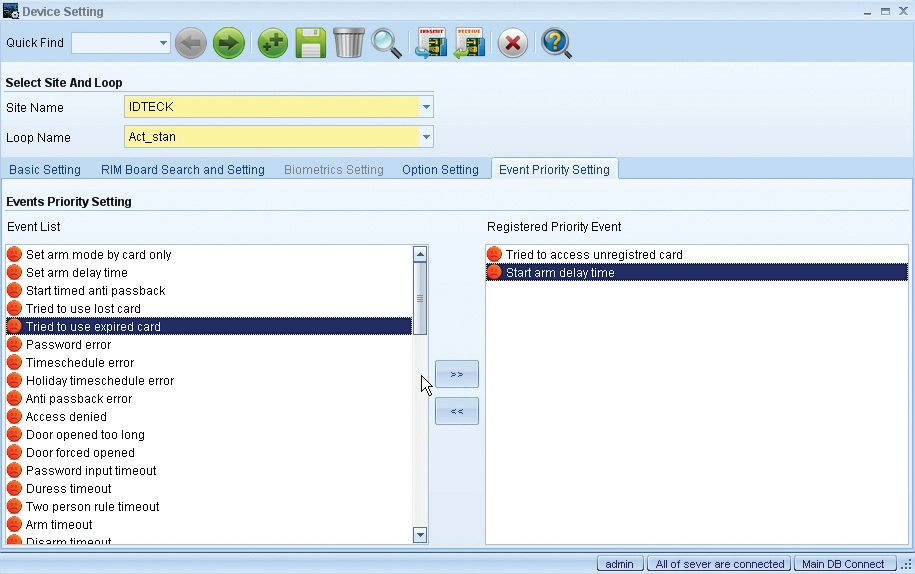Switch to the Basic Setting tab
Image resolution: width=915 pixels, height=574 pixels.
45,170
